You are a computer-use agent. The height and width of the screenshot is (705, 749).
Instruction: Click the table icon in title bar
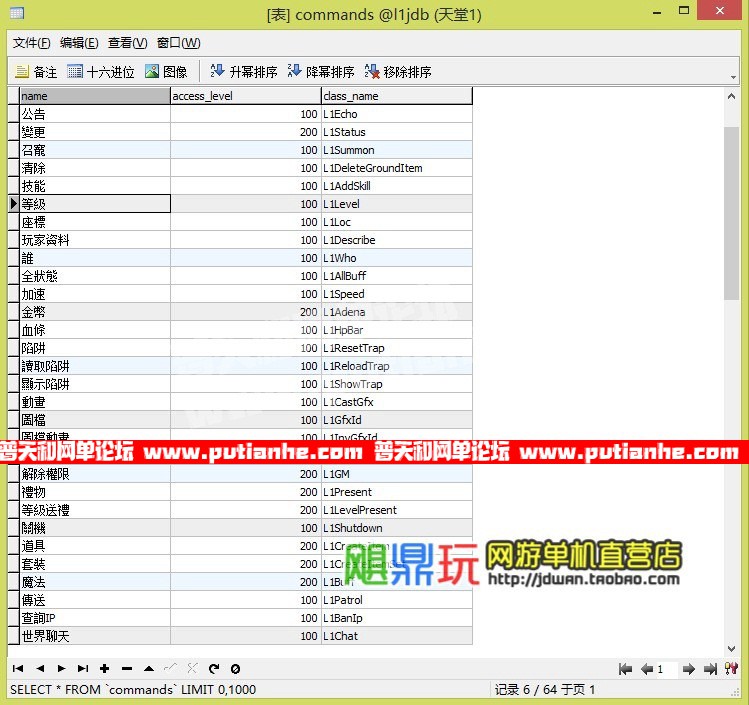point(17,13)
